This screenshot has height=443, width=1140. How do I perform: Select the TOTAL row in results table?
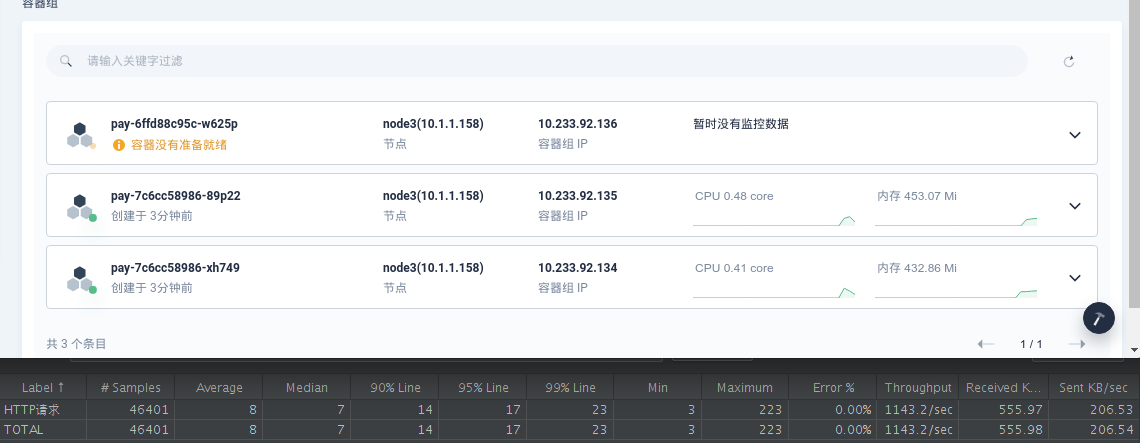click(x=570, y=430)
